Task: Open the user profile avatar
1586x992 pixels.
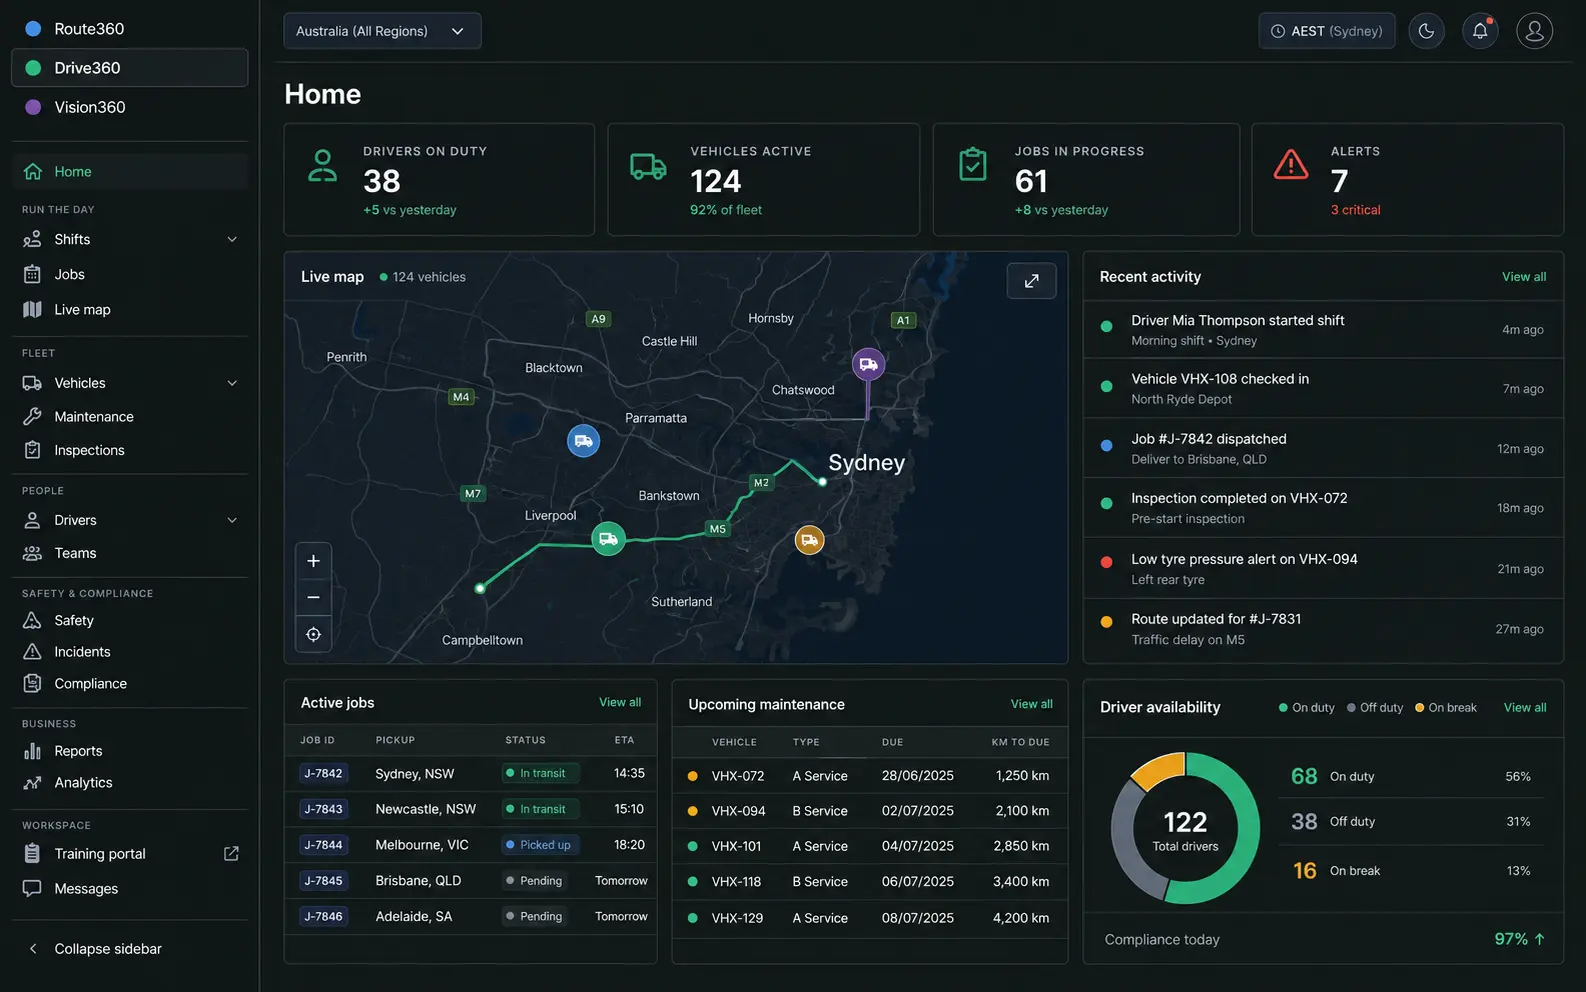Action: click(1534, 31)
